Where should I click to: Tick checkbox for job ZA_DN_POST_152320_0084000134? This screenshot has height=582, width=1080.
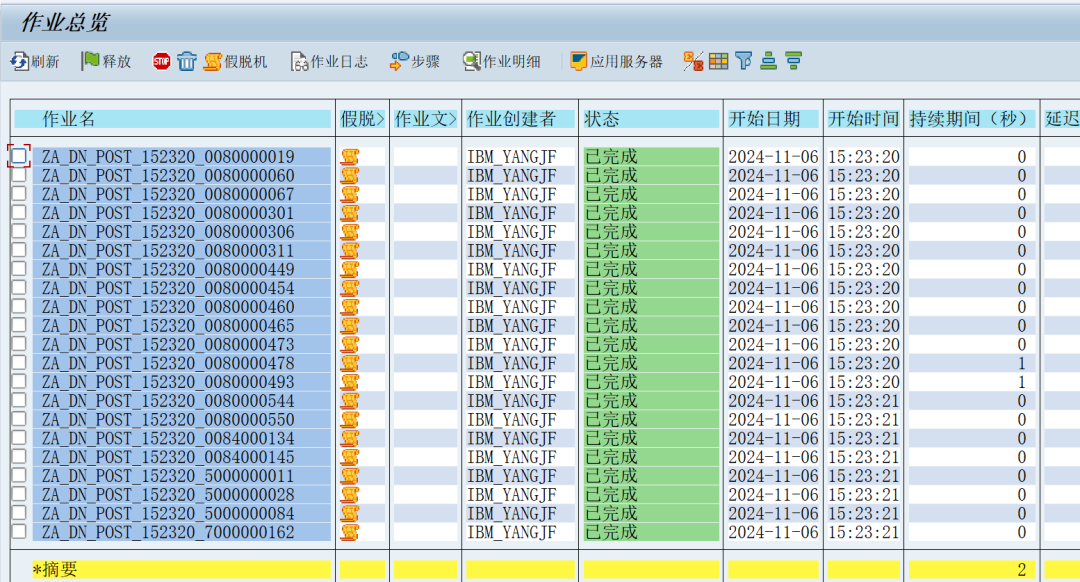(x=19, y=437)
